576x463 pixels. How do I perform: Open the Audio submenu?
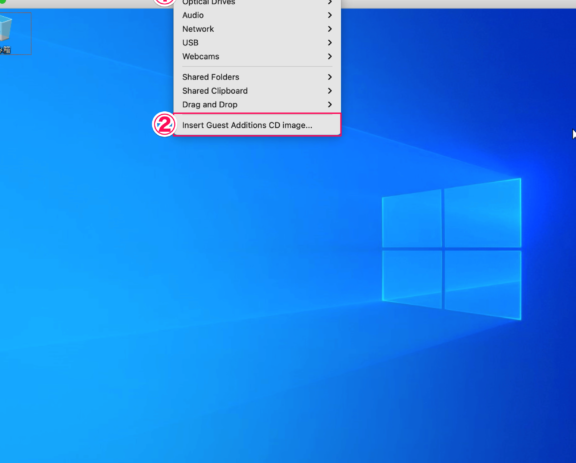point(257,15)
